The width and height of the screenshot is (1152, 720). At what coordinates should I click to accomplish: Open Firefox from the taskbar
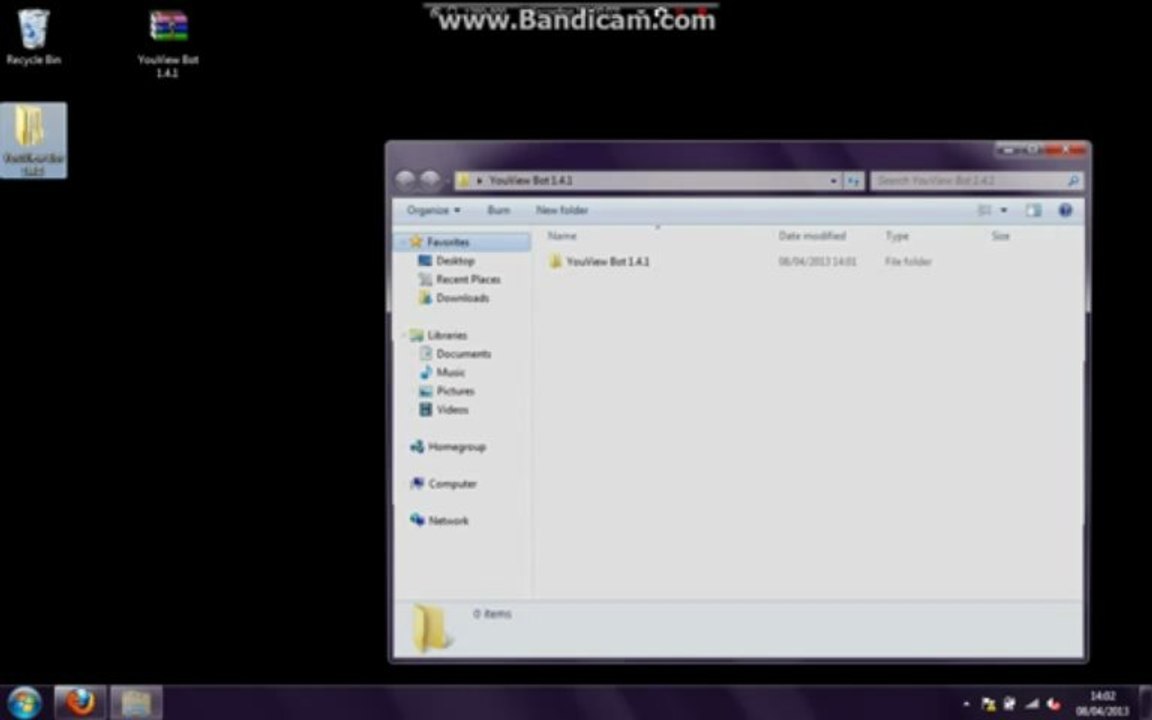coord(80,702)
